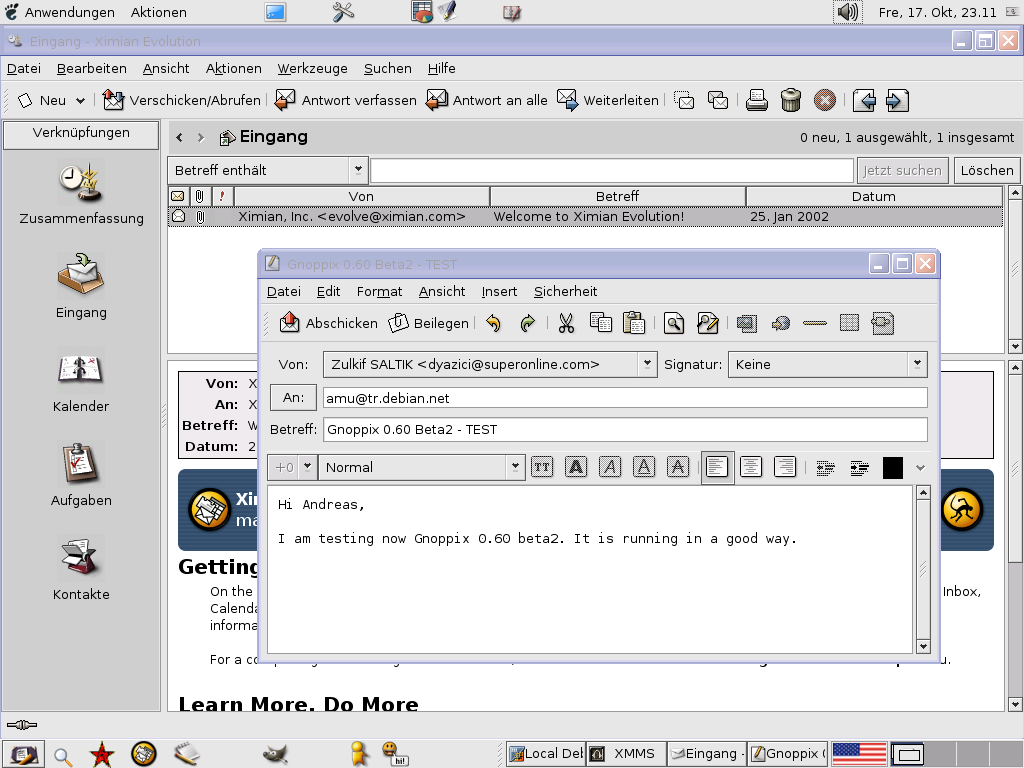This screenshot has width=1024, height=768.
Task: Open Kontakte from the shortcut bar
Action: coord(81,569)
